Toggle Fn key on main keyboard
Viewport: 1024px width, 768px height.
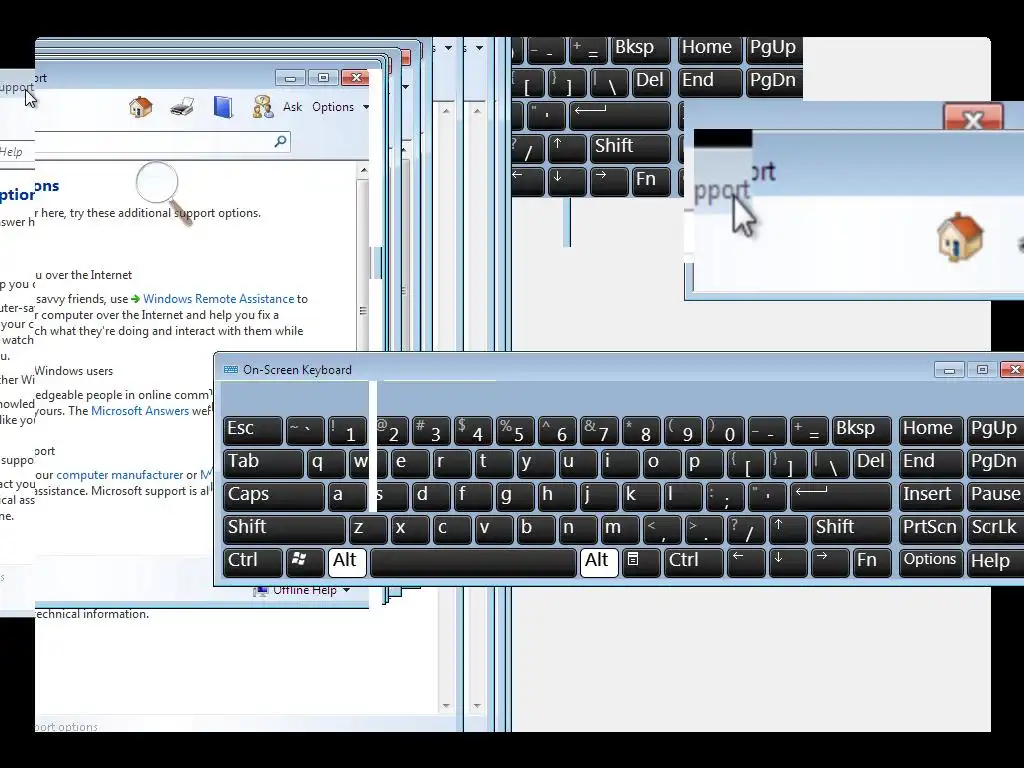pos(872,561)
